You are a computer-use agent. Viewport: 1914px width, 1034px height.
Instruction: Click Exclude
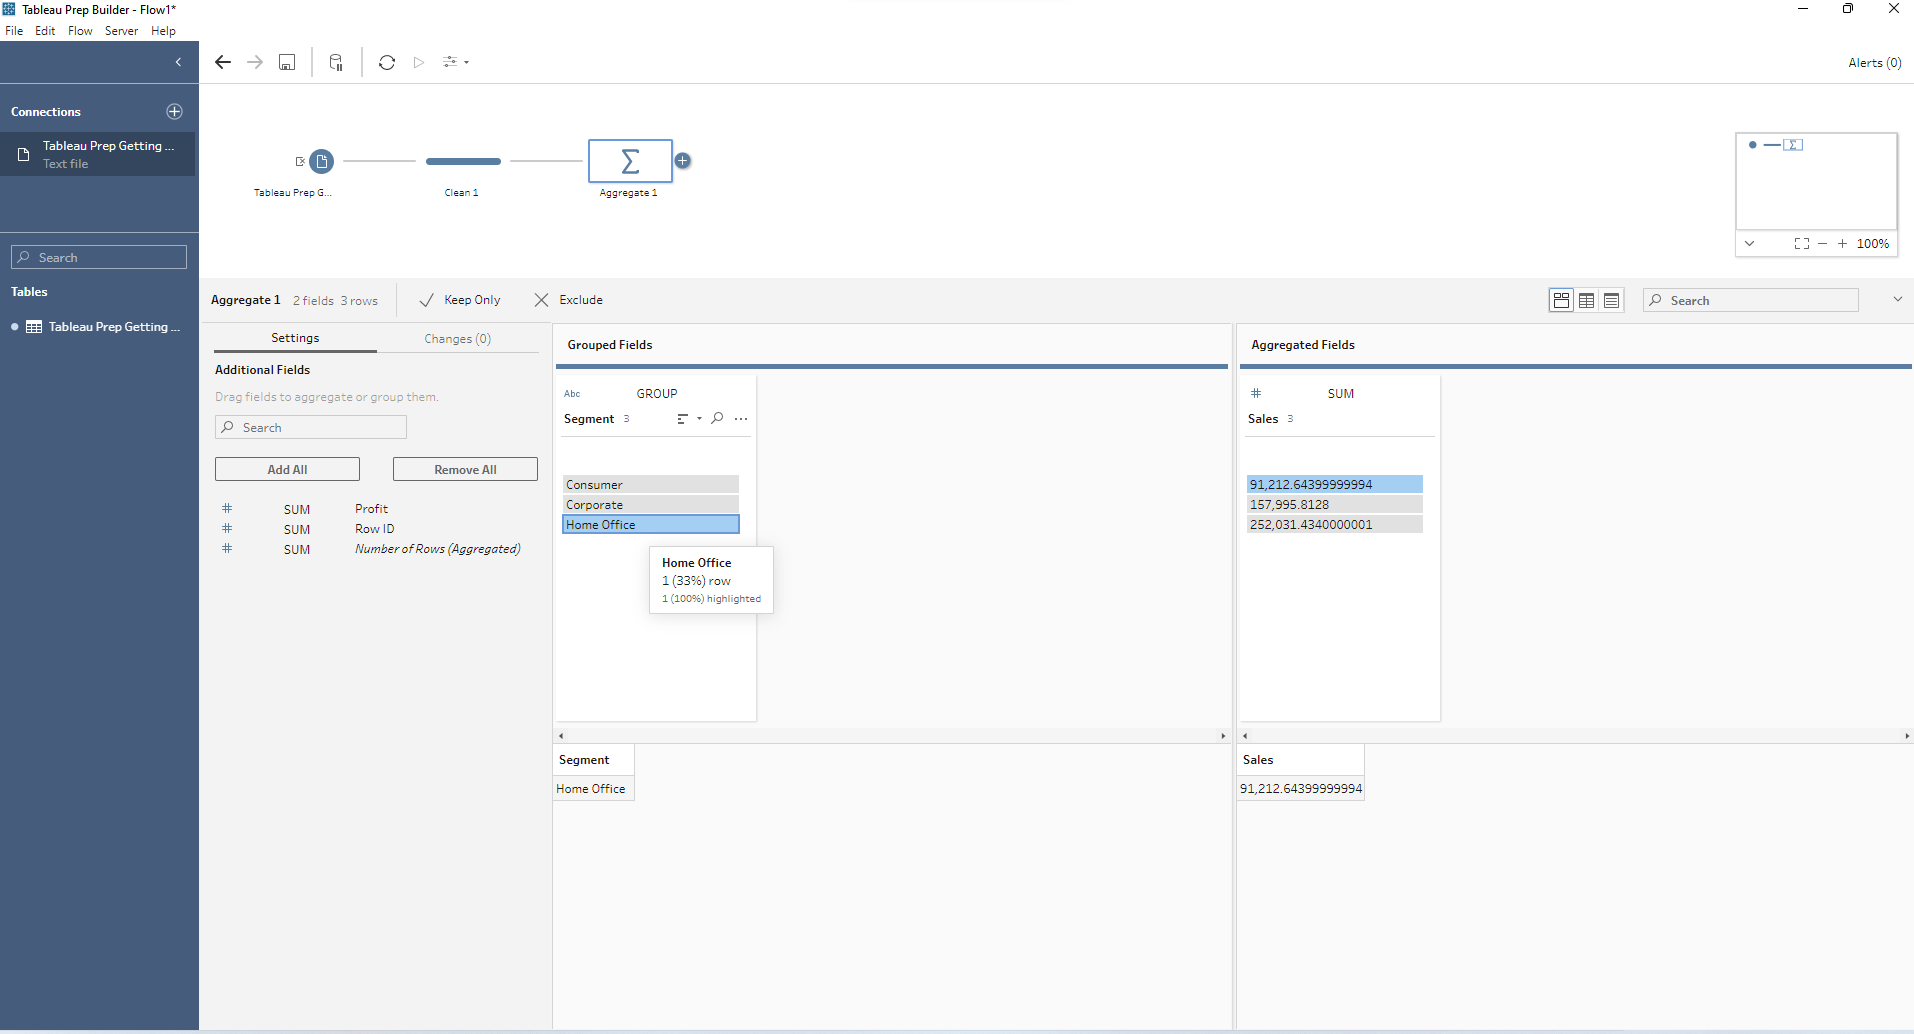click(x=569, y=300)
